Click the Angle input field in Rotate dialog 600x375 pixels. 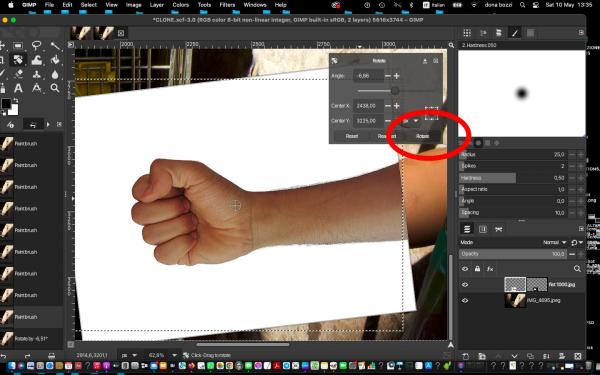click(x=367, y=76)
